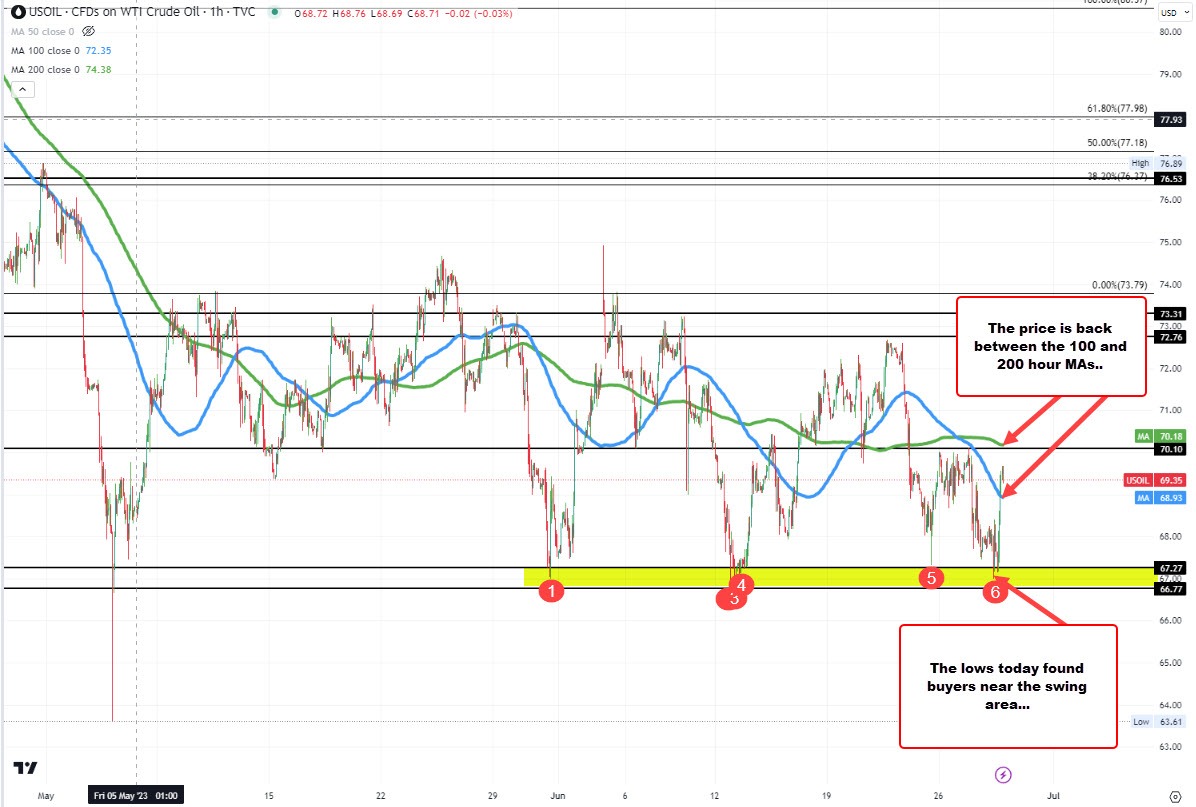Click the MA 200 value 74.38
The width and height of the screenshot is (1196, 807).
pyautogui.click(x=98, y=69)
